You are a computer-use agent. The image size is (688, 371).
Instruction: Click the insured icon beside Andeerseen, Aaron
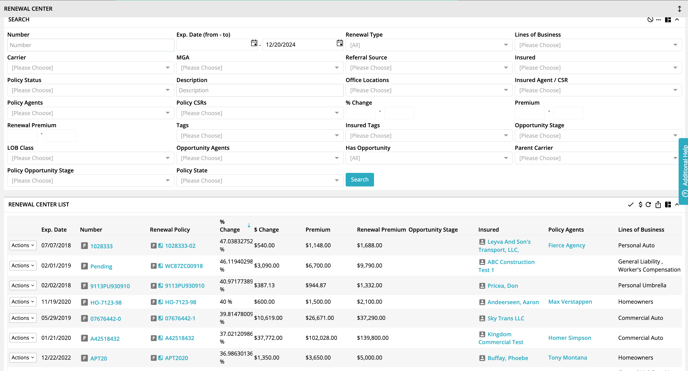(x=482, y=302)
